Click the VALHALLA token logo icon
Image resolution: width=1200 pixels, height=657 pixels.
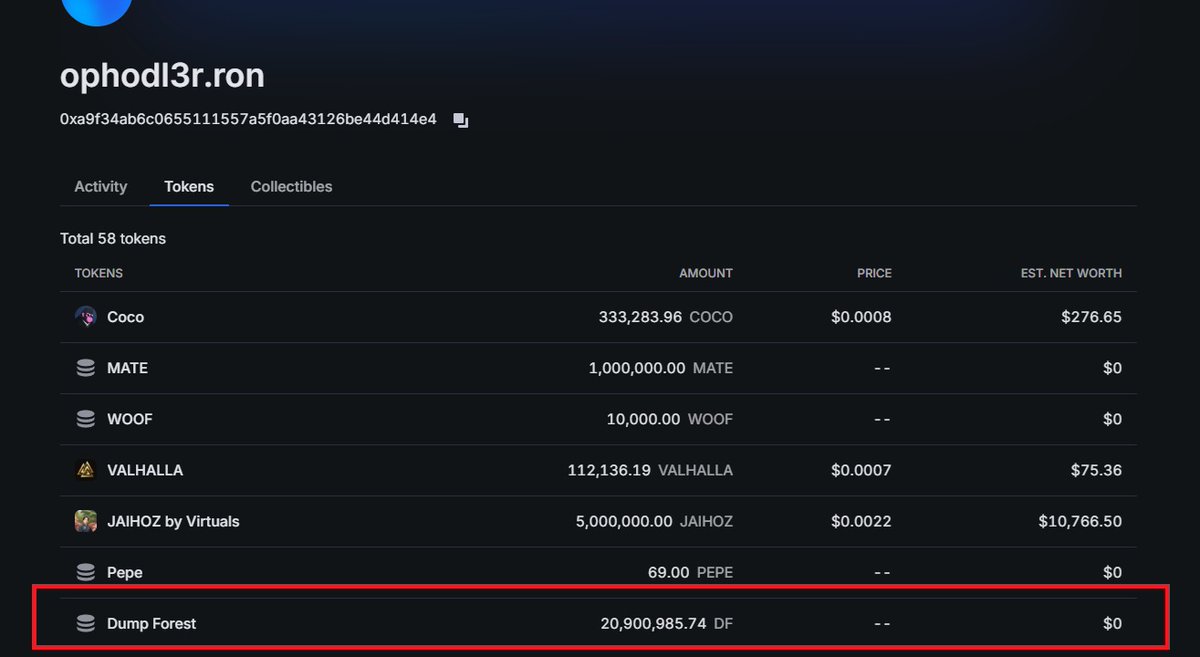point(86,470)
